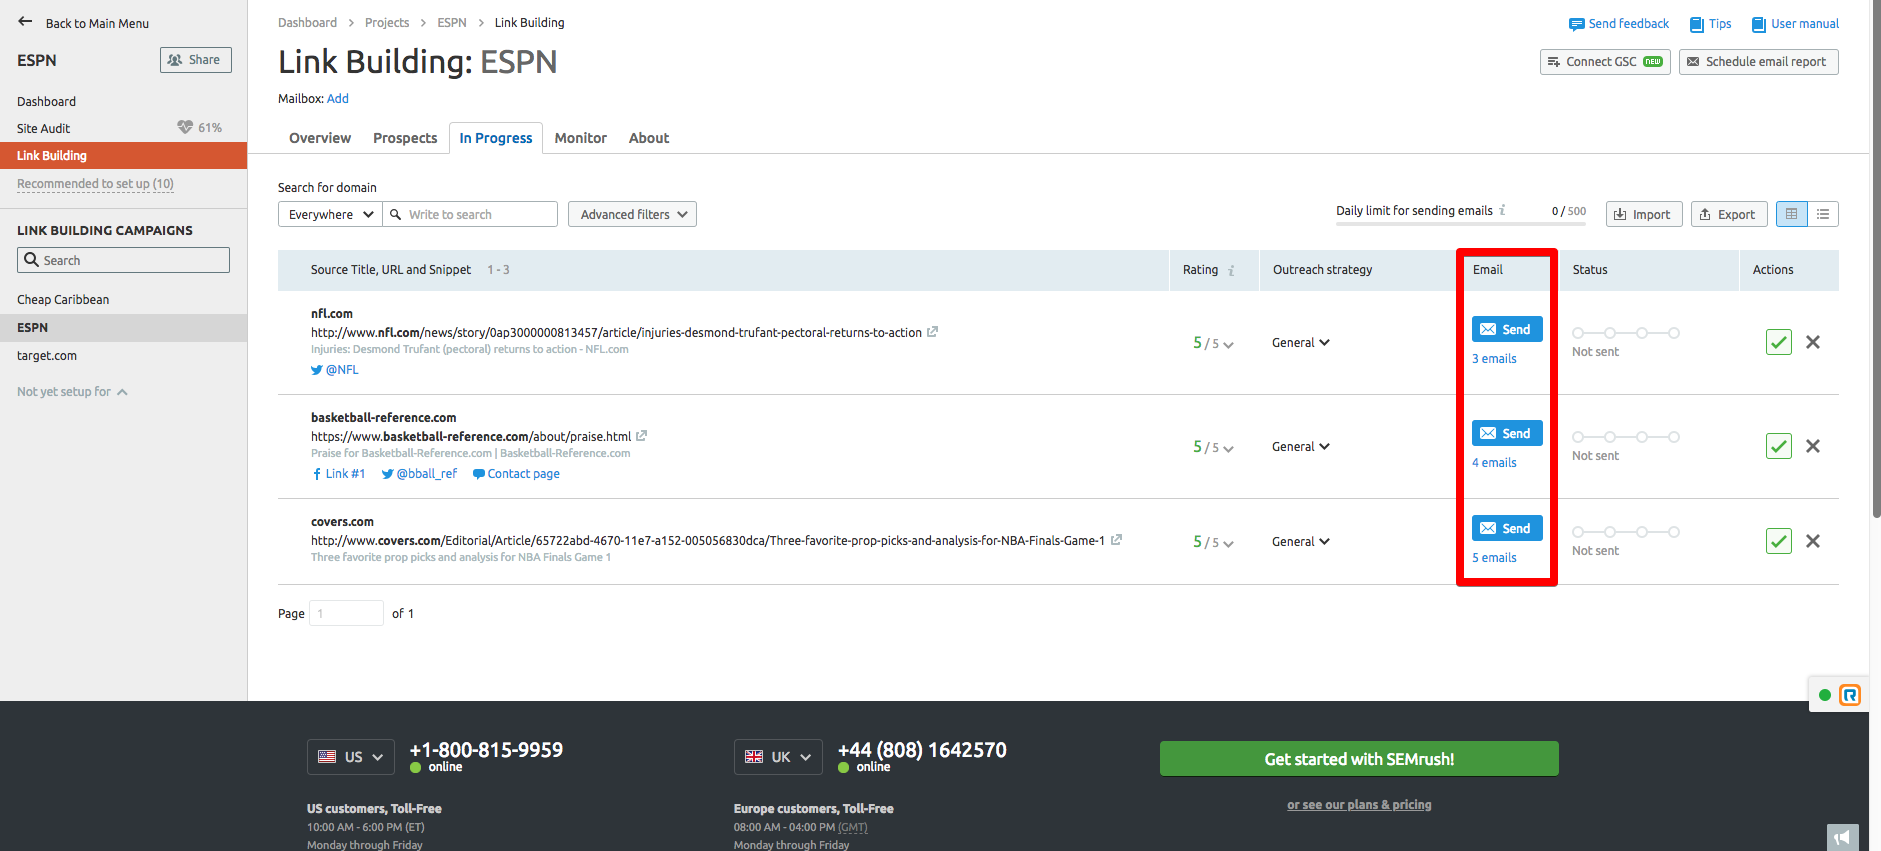Open external link icon for covers.com URL
The image size is (1881, 851).
click(1116, 540)
